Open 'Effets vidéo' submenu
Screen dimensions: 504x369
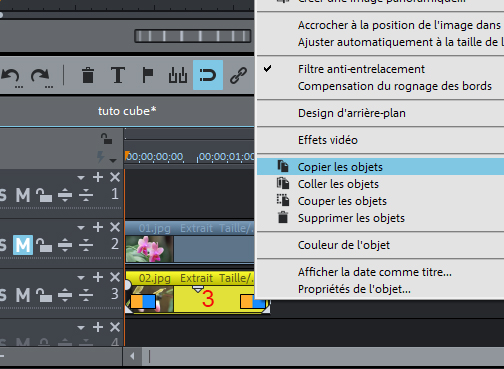coord(380,140)
